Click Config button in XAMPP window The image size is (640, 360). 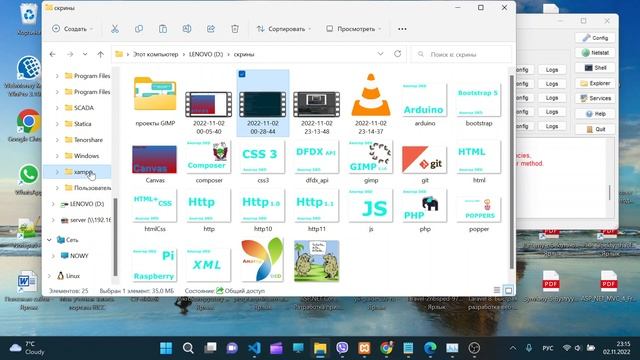click(x=595, y=38)
